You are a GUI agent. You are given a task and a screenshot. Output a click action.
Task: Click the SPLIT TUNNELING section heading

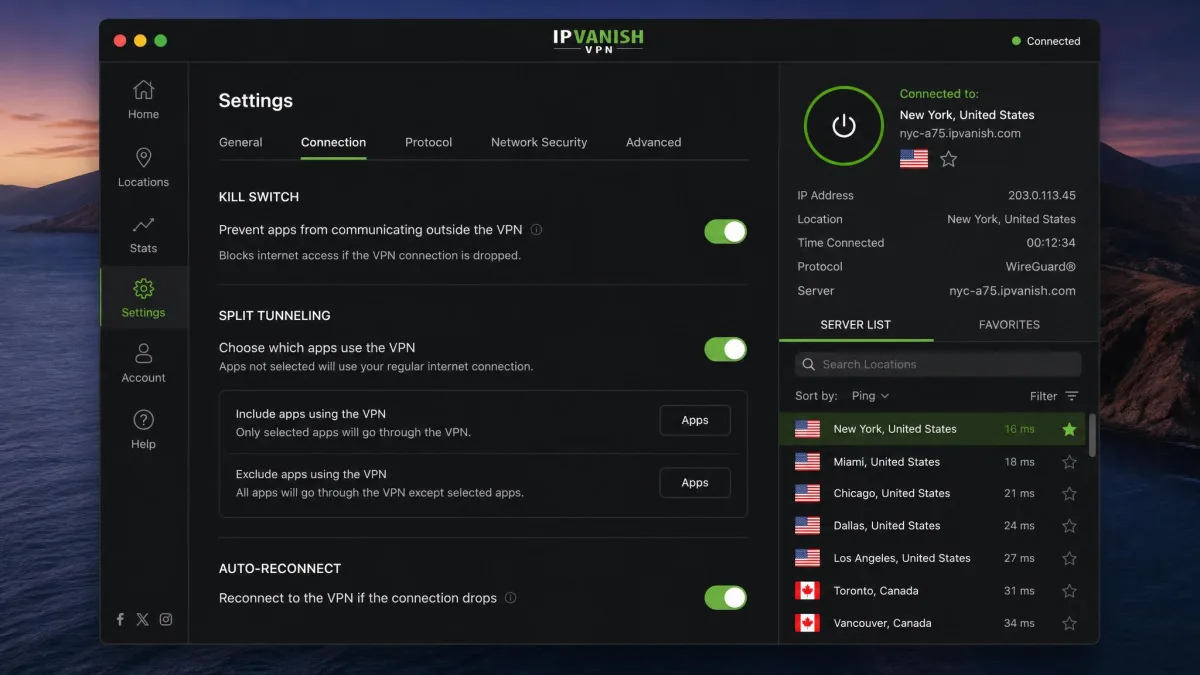click(275, 315)
